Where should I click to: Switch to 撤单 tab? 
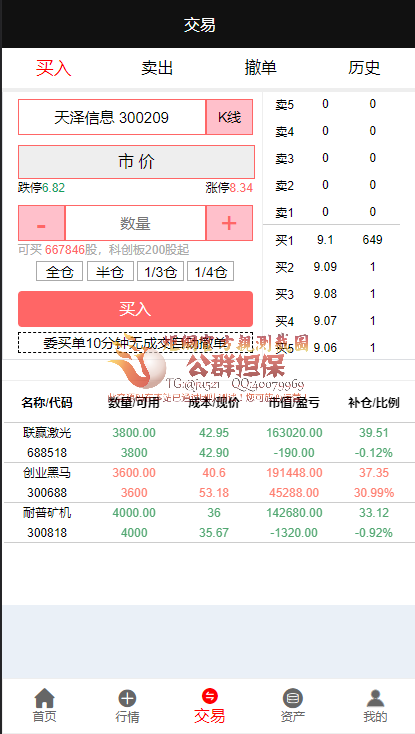[261, 68]
